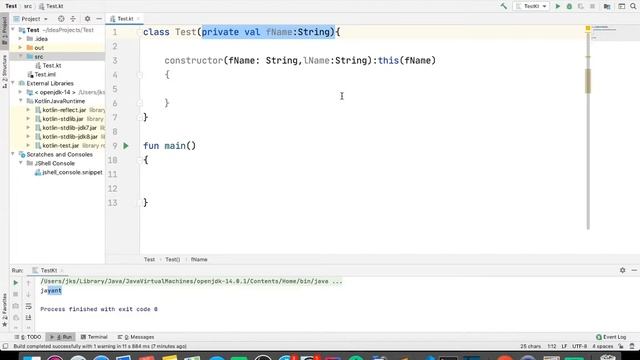Click the fName breadcrumb below the editor
The width and height of the screenshot is (640, 360).
[x=199, y=260]
